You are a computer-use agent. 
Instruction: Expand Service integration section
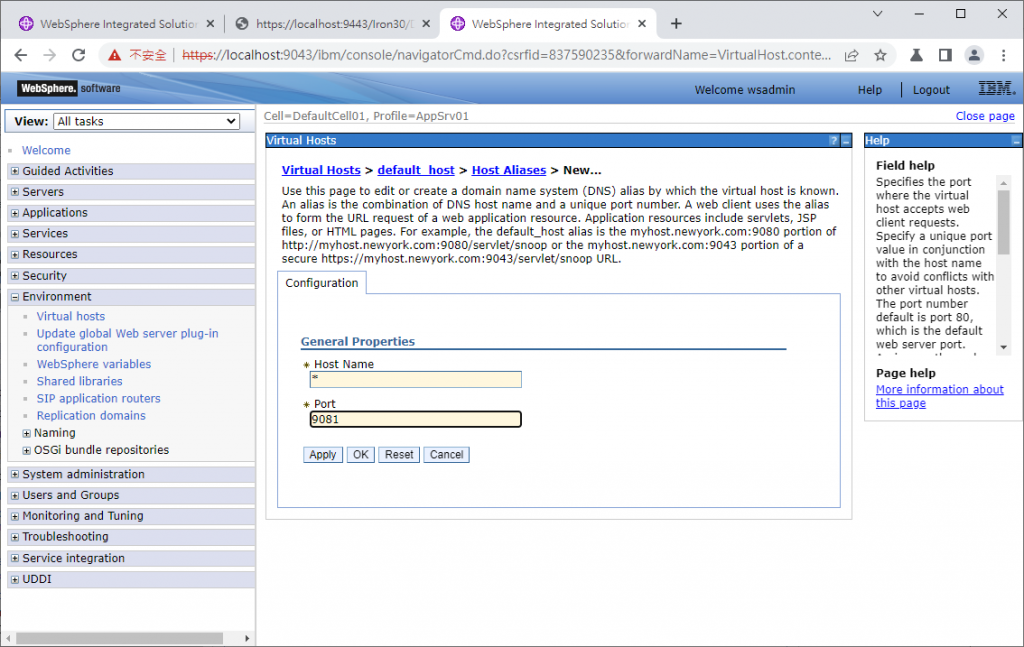tap(15, 558)
